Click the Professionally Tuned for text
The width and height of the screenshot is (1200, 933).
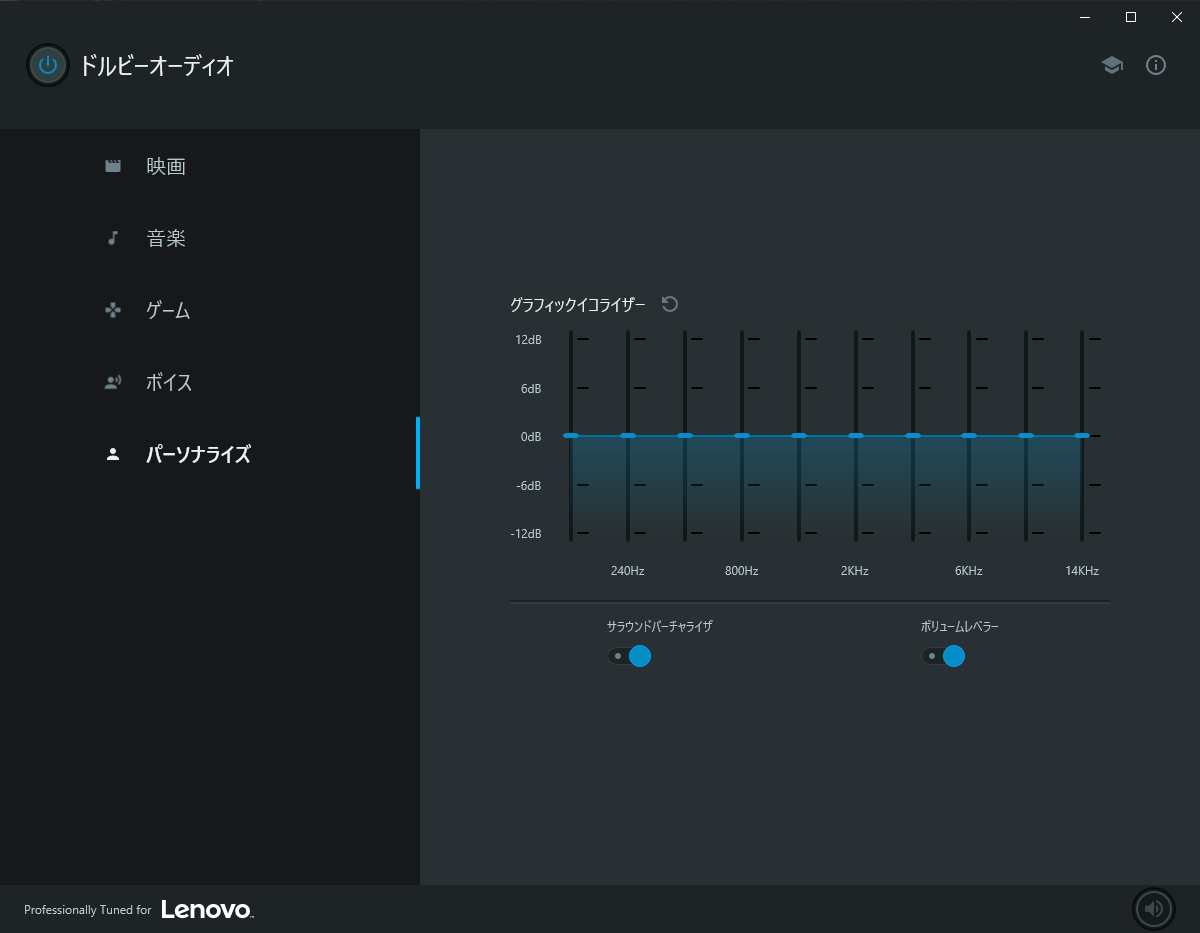click(x=88, y=910)
